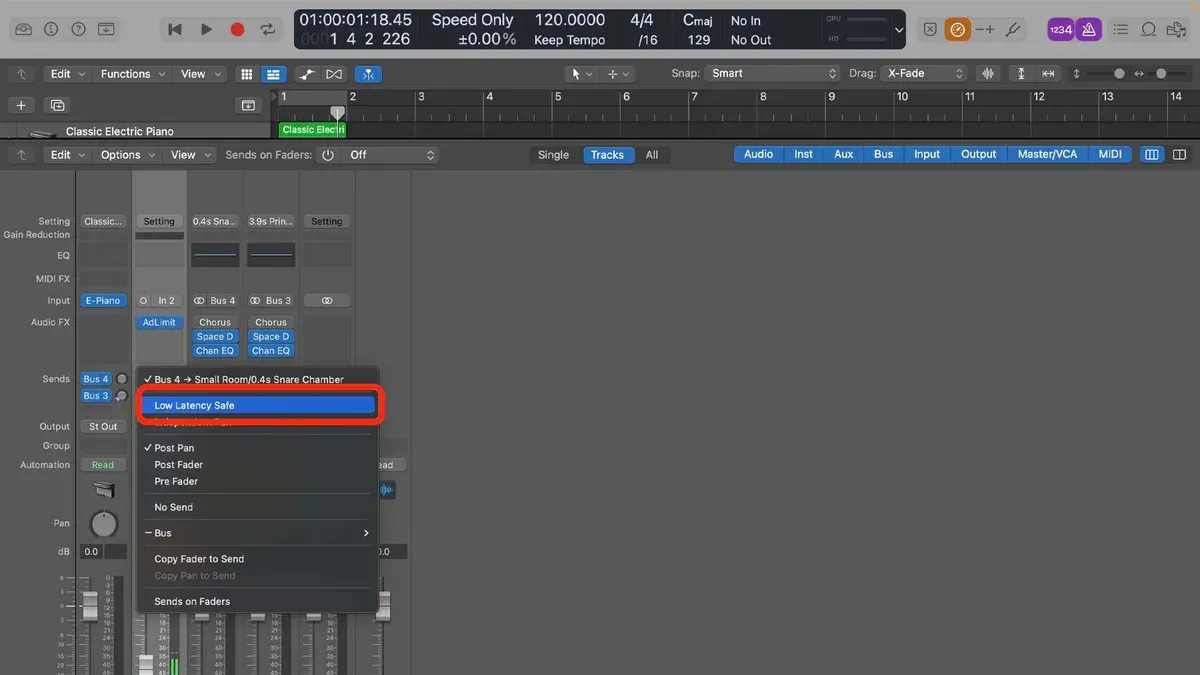Click the grid view icon in Tracks toolbar
The width and height of the screenshot is (1200, 675).
coord(247,74)
